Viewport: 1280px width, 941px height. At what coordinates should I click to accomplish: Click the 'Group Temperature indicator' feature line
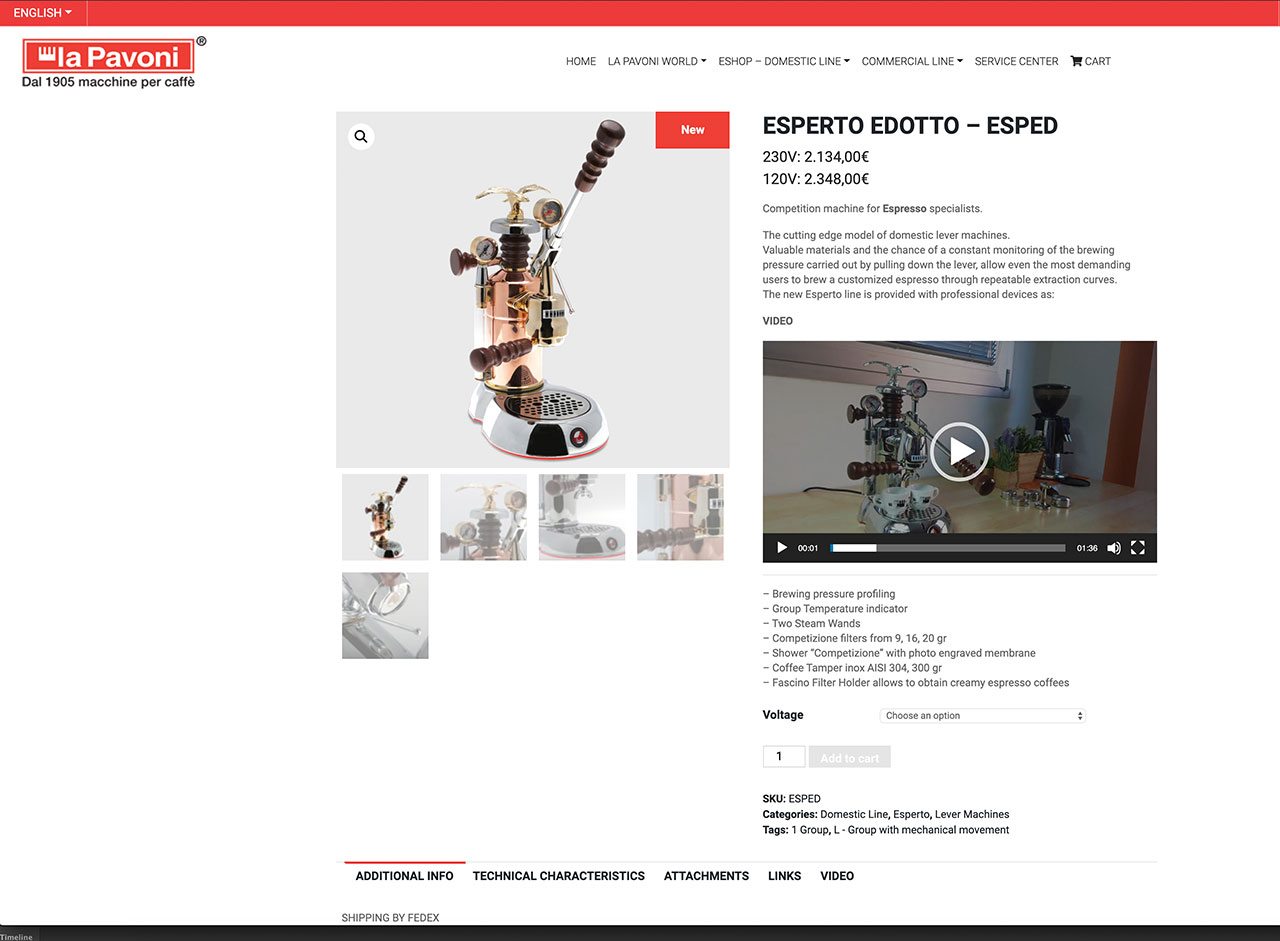tap(835, 609)
